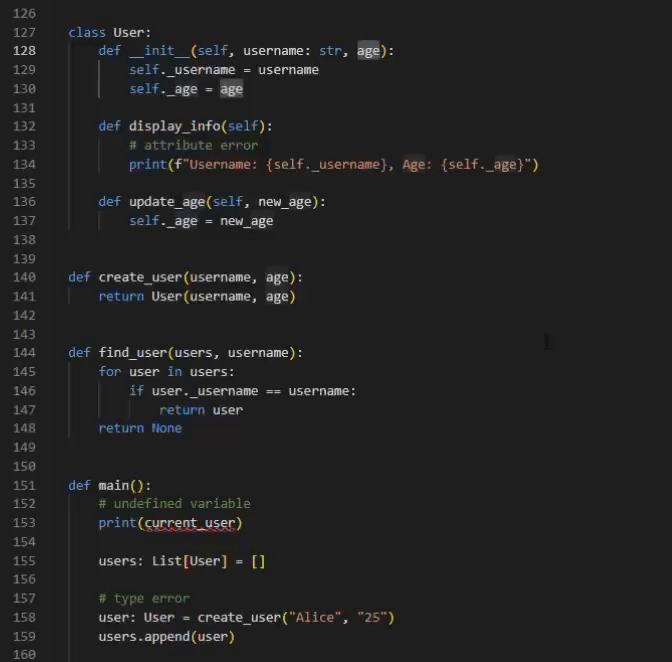
Task: Click line number 153 in the gutter
Action: 24,523
